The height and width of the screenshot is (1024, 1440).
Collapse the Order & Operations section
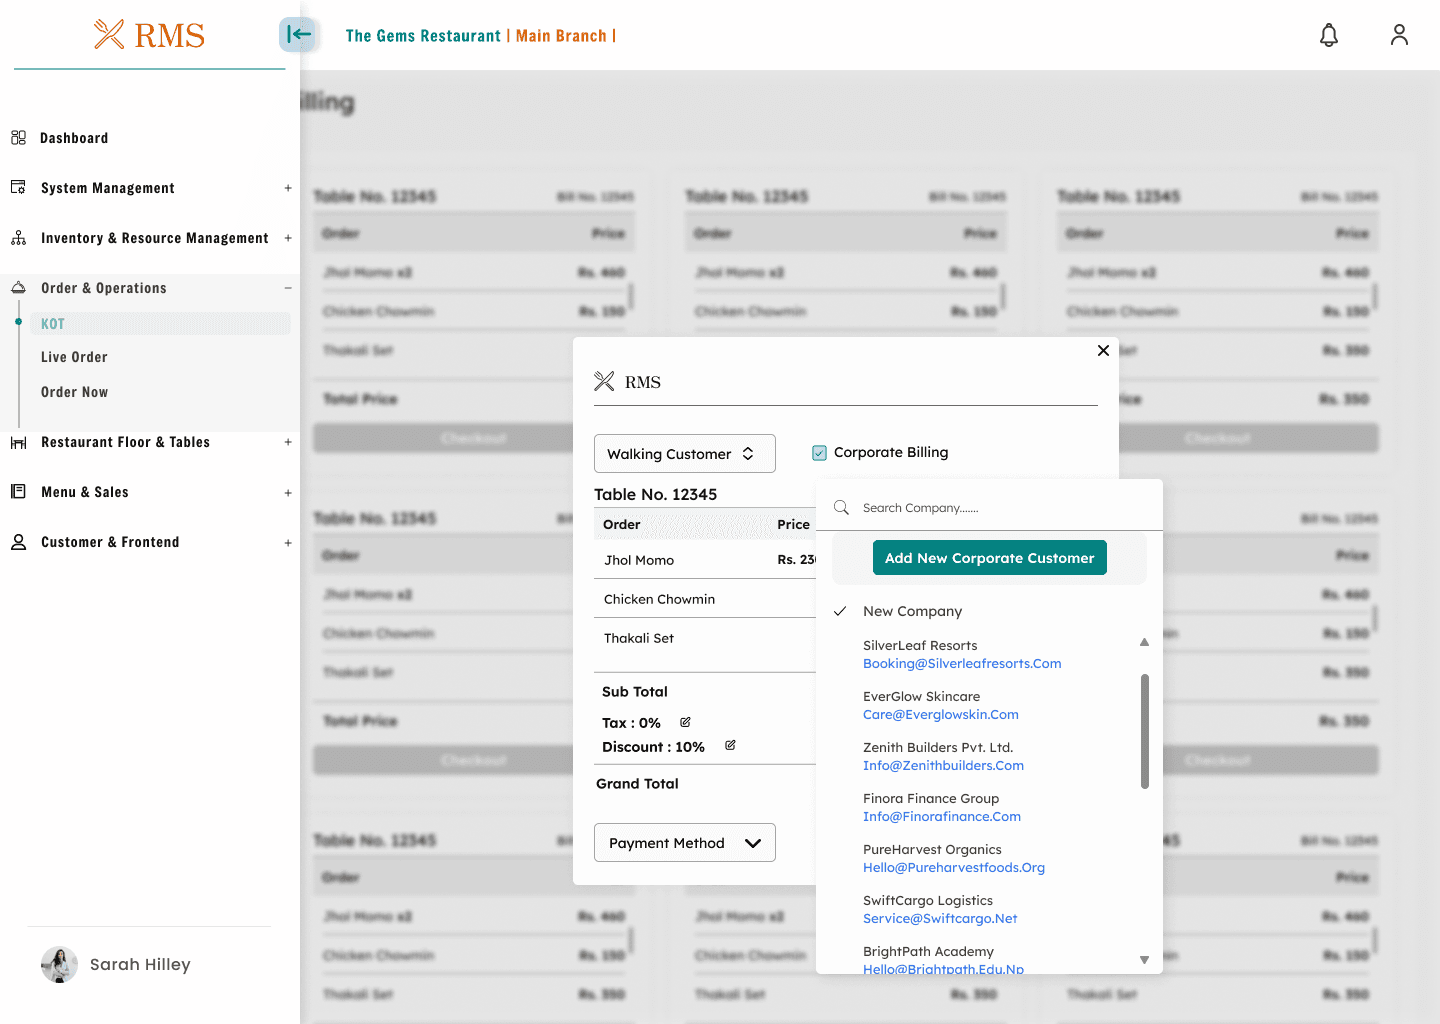coord(287,288)
